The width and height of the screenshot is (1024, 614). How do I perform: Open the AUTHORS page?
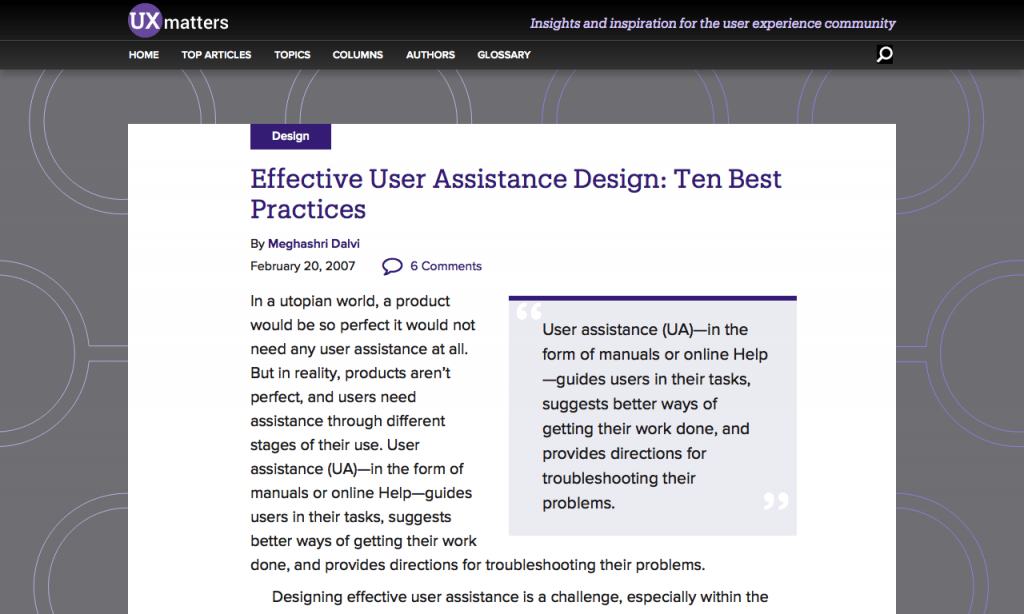[430, 55]
